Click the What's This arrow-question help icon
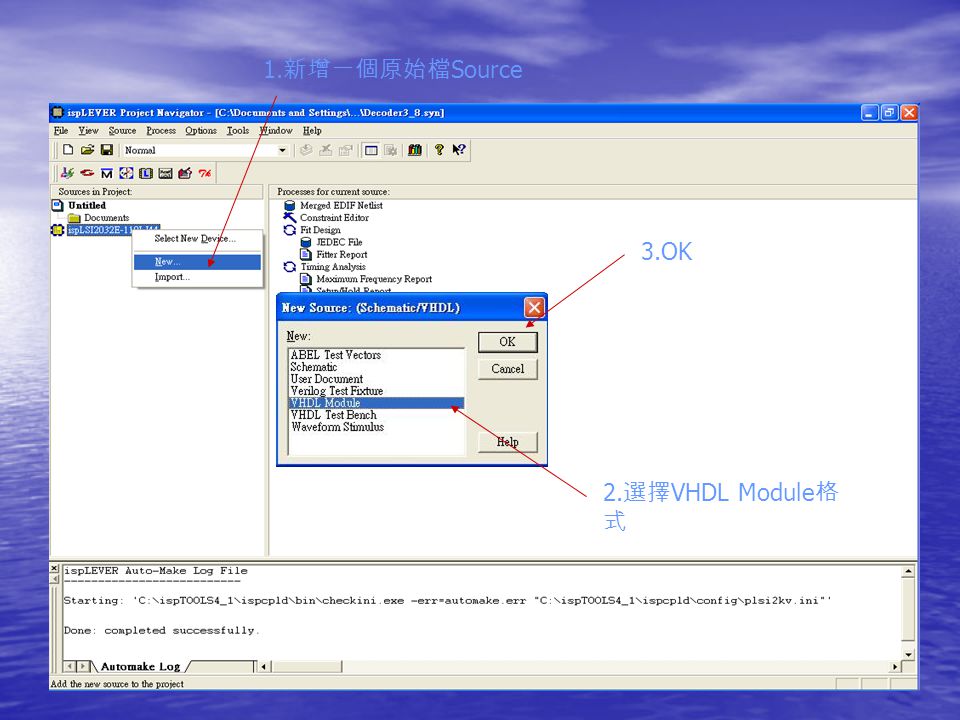 (459, 150)
